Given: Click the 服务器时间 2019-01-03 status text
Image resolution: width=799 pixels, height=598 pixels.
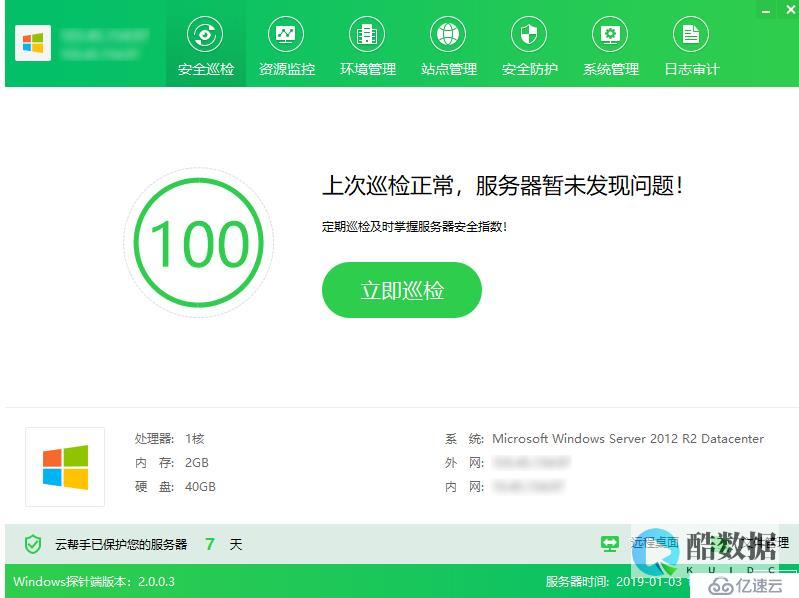Looking at the screenshot, I should [614, 581].
